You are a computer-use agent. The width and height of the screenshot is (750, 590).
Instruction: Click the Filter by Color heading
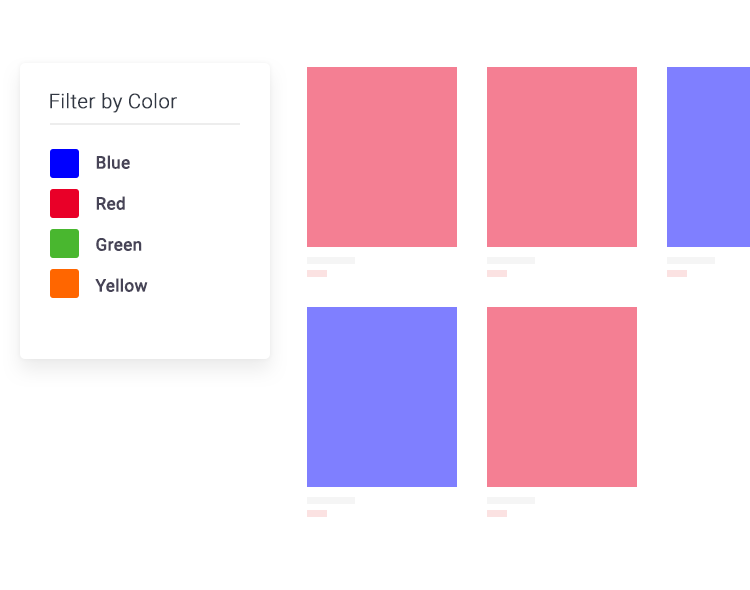[113, 102]
